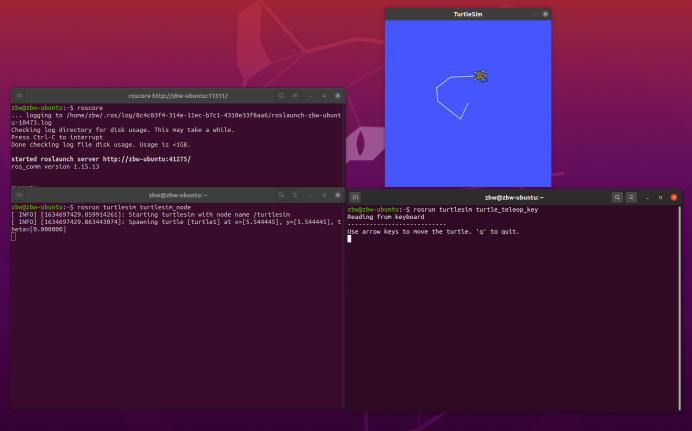Click the turtle sprite in TurtleSim
Viewport: 692px width, 431px height.
point(481,76)
